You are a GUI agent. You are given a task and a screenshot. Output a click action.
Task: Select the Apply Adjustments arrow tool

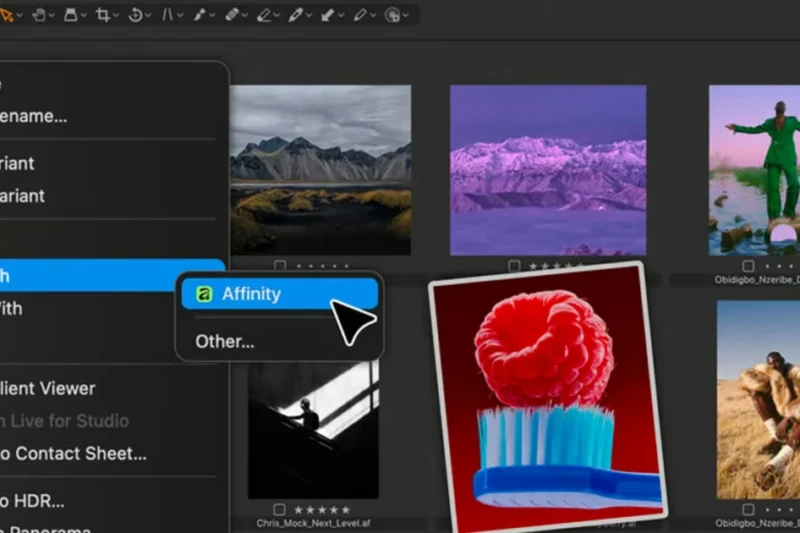pos(328,15)
